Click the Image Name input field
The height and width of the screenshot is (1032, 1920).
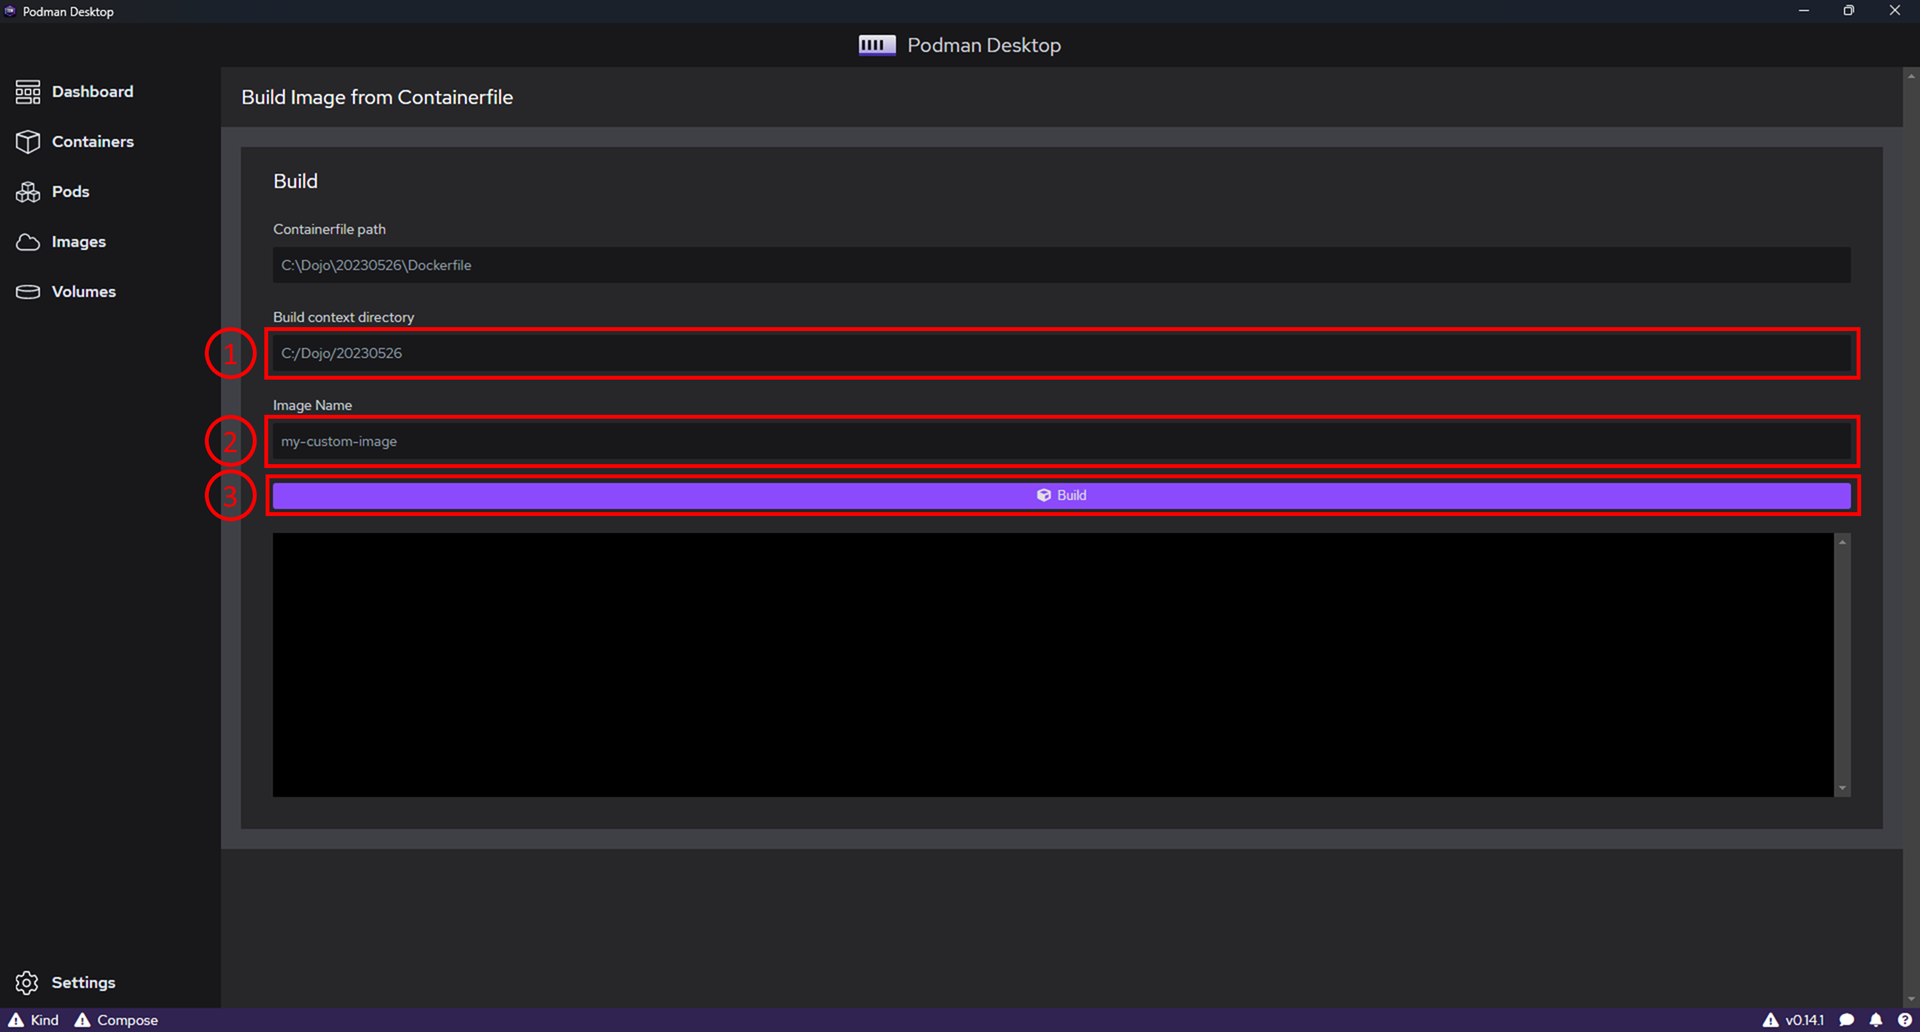click(x=1062, y=441)
